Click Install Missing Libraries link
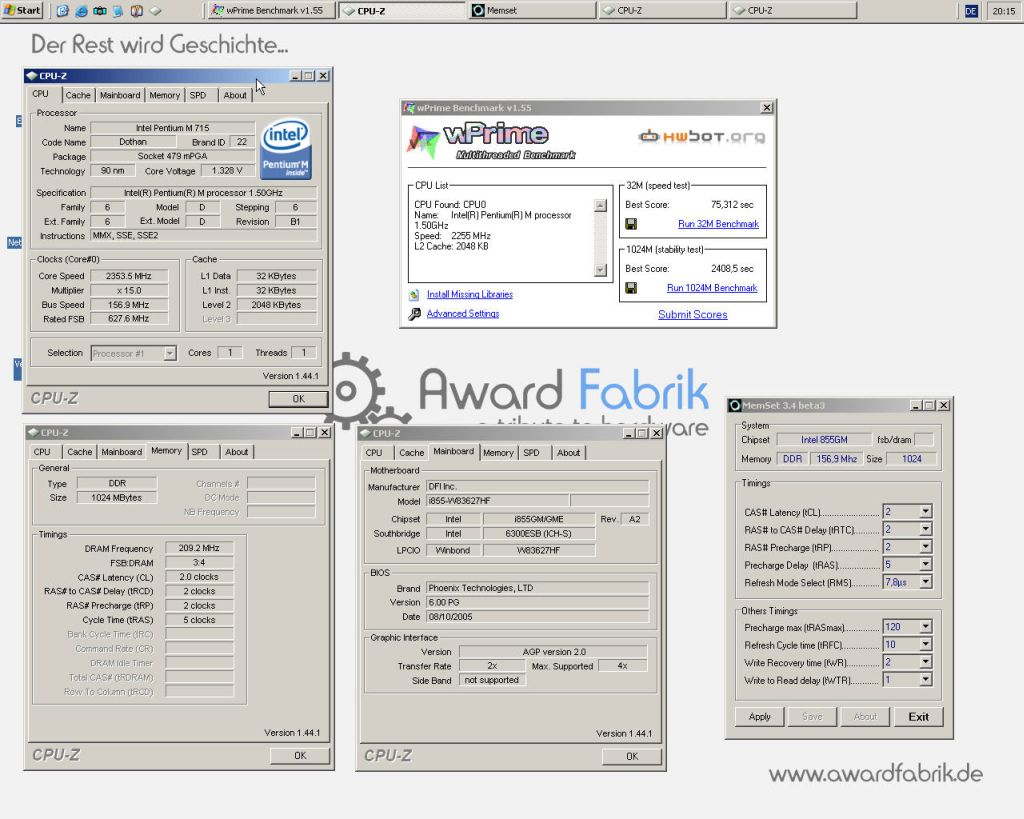Screen dimensions: 1024x819 470,295
